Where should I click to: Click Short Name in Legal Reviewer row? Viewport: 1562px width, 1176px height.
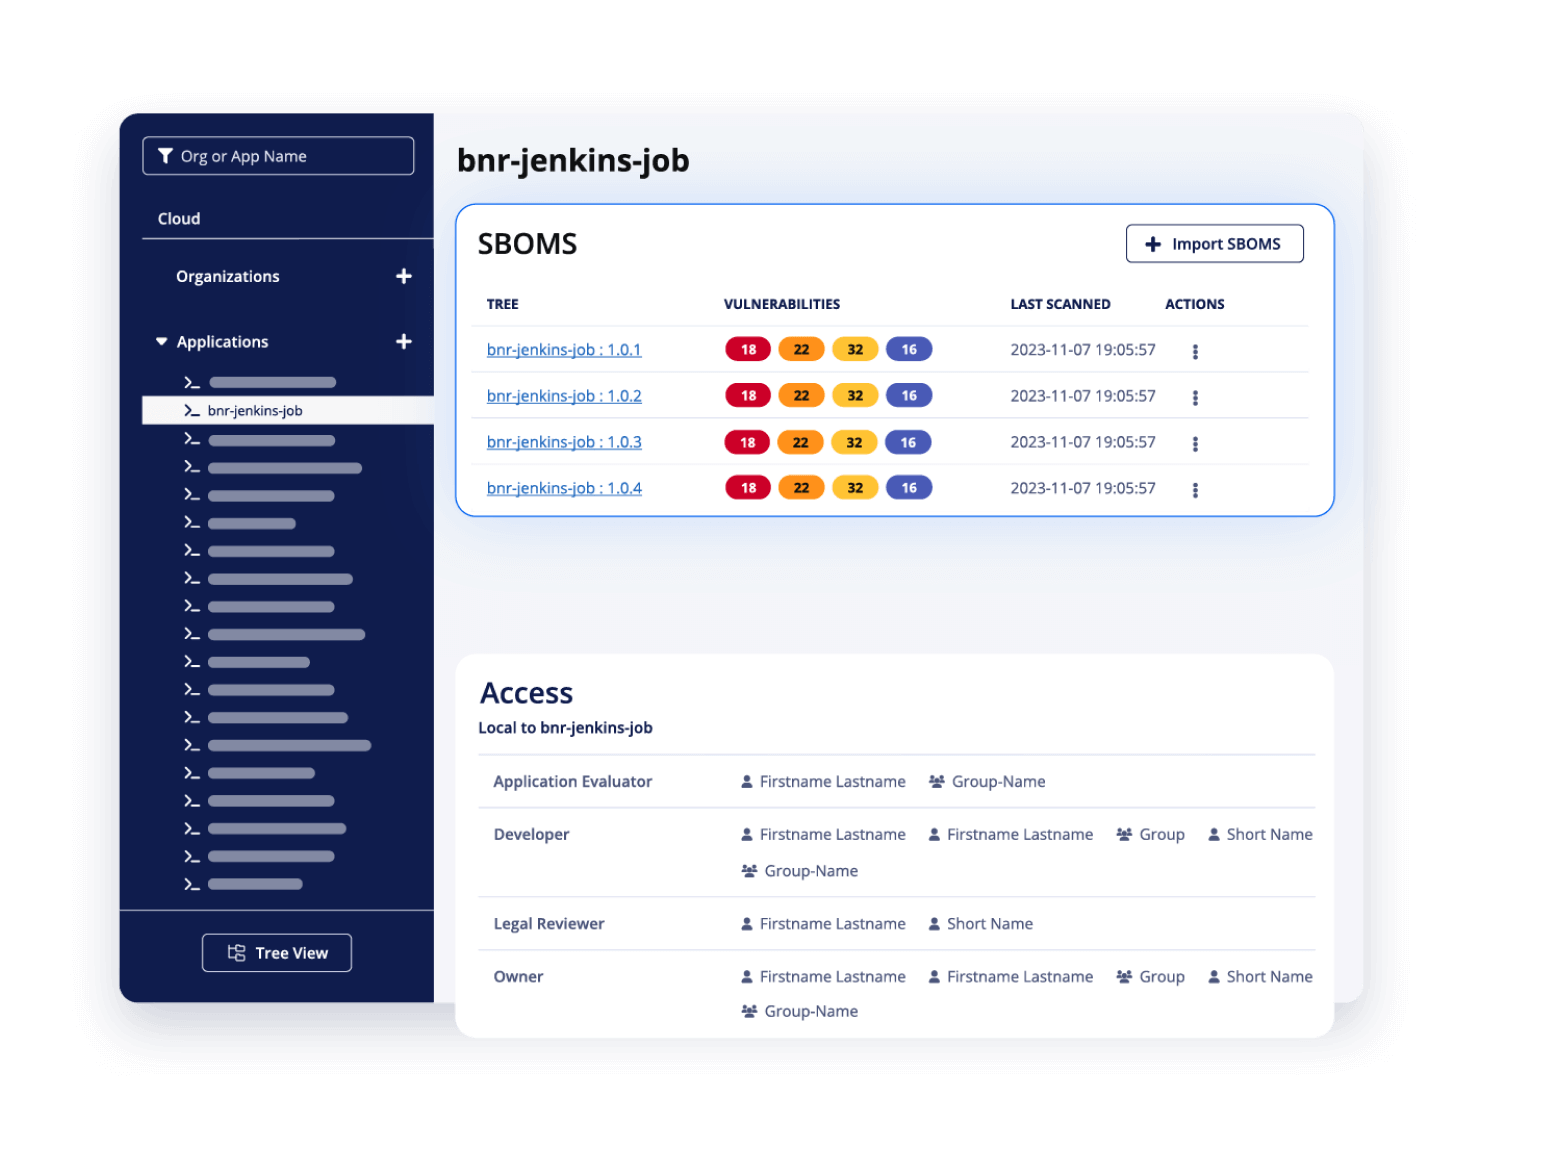(x=990, y=924)
